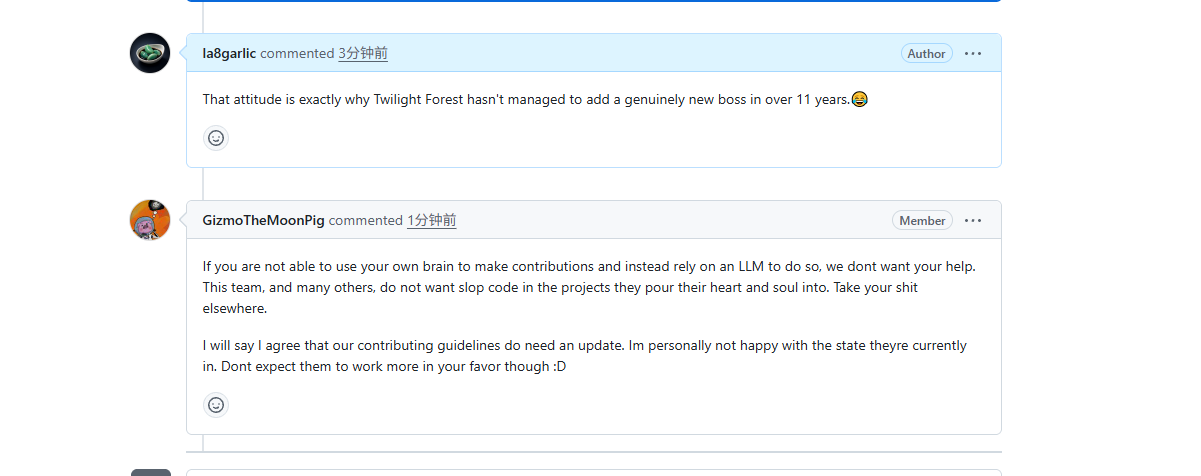Open options menu on la8garlic's comment
This screenshot has height=476, width=1201.
[x=973, y=53]
